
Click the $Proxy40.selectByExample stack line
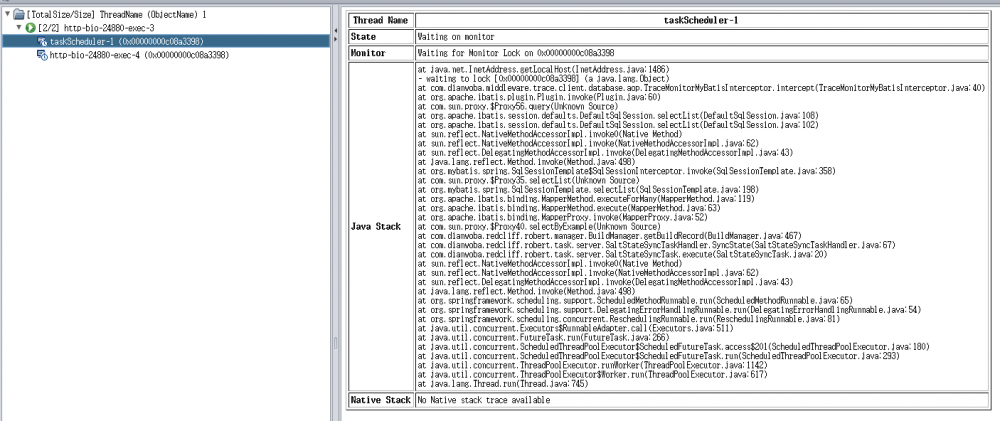[x=538, y=226]
